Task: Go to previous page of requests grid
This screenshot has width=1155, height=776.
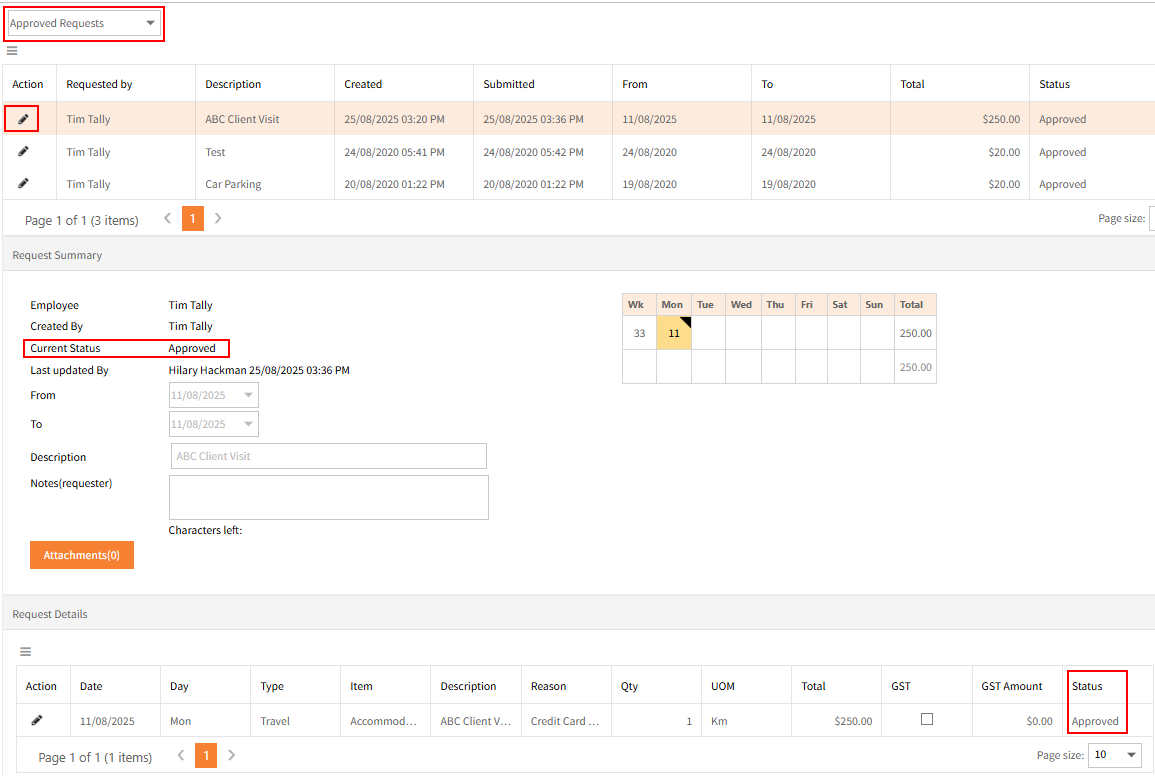Action: click(167, 218)
